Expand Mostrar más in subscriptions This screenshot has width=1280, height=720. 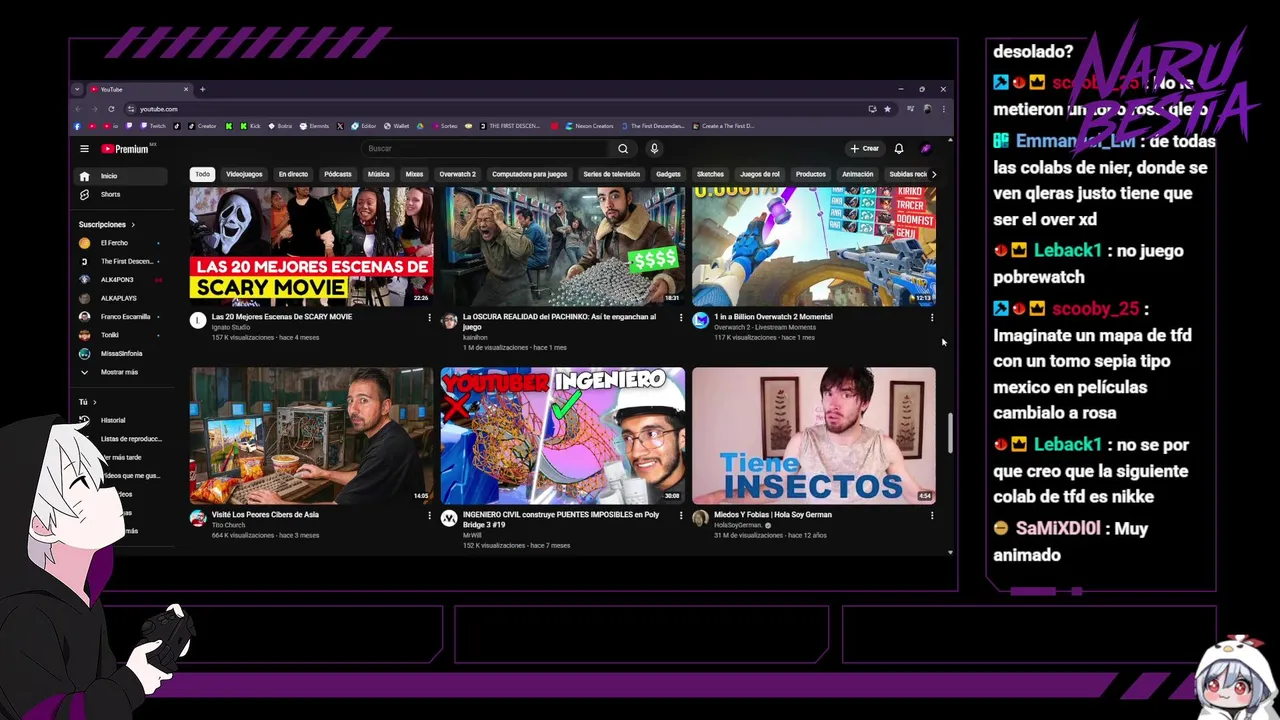pyautogui.click(x=121, y=372)
